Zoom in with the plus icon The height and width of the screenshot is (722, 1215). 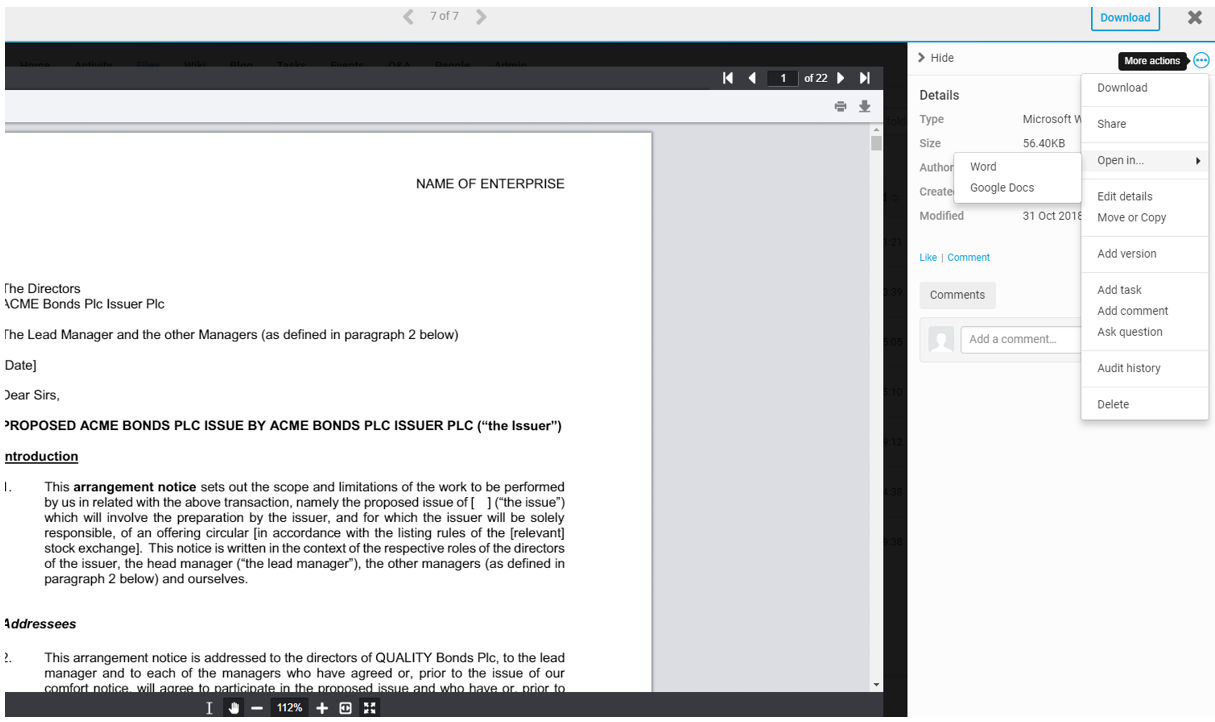(x=322, y=708)
